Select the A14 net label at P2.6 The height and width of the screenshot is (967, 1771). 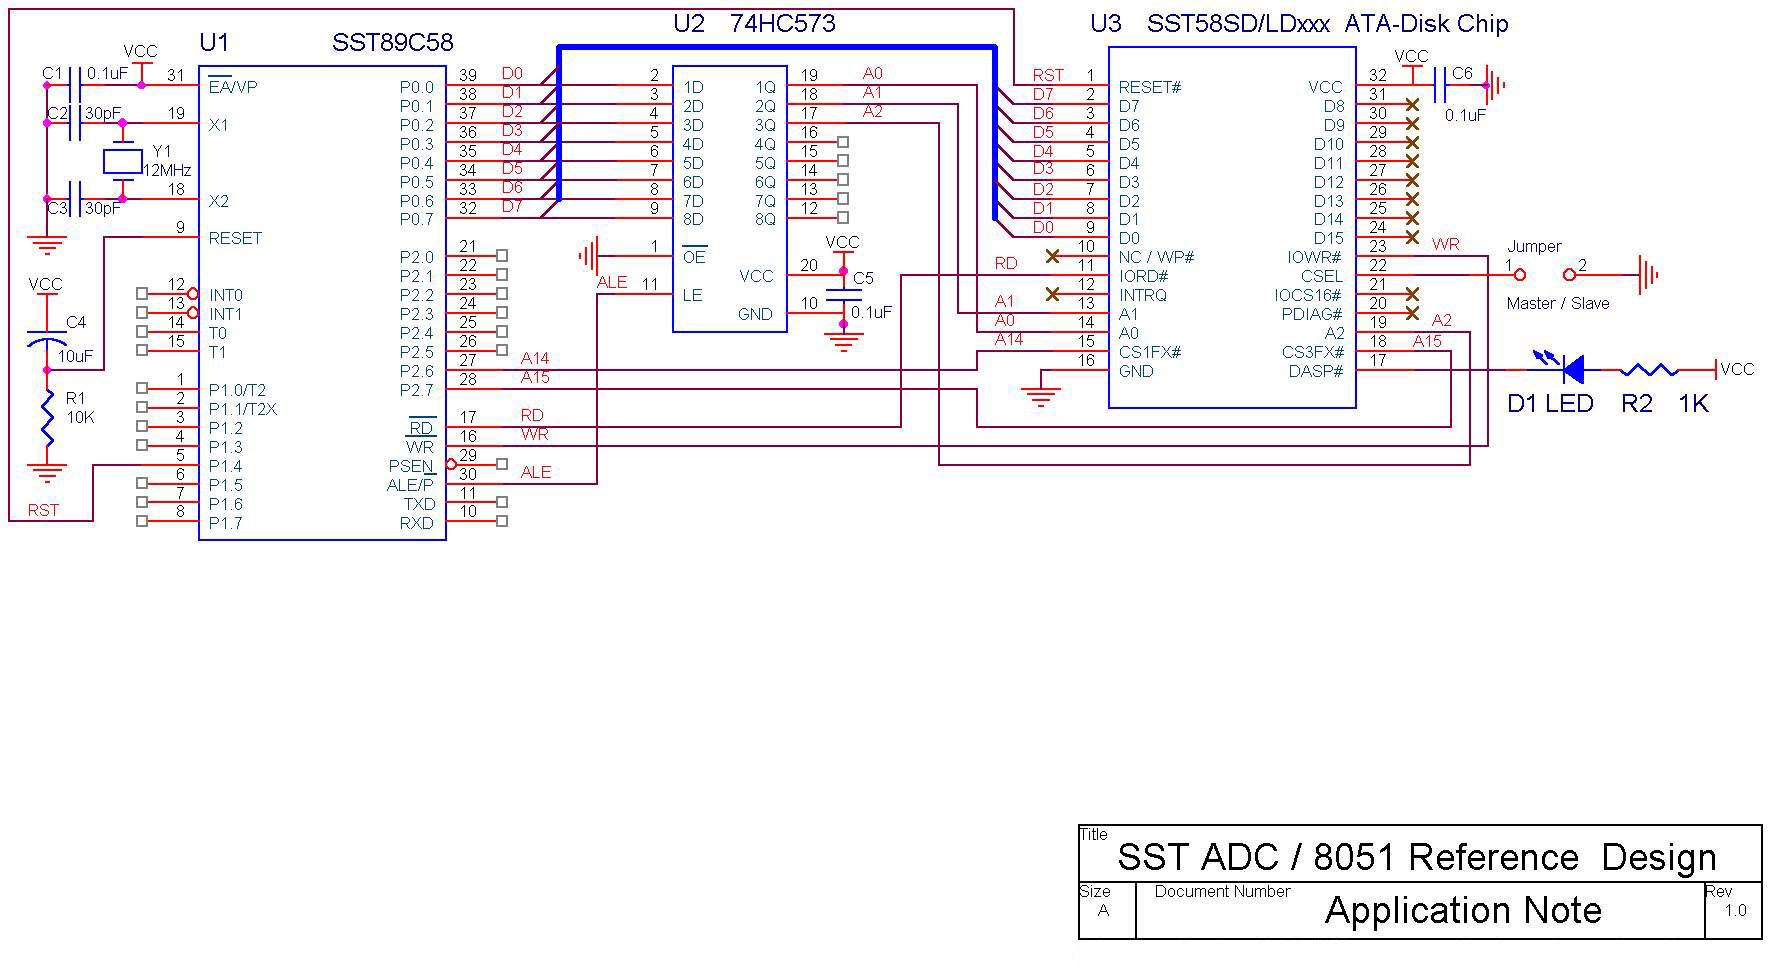click(x=535, y=358)
